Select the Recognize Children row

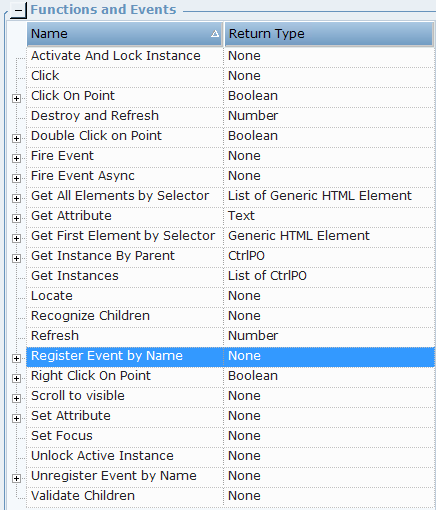(x=231, y=316)
